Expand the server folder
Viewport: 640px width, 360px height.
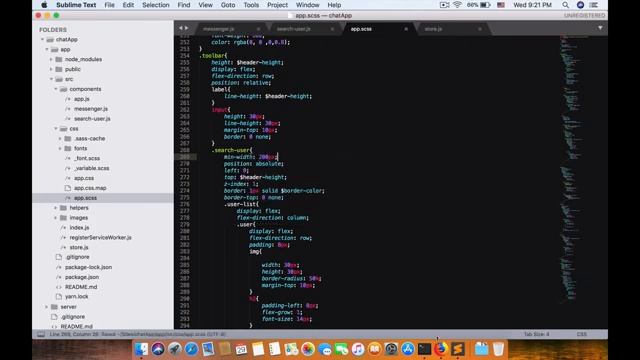click(47, 307)
